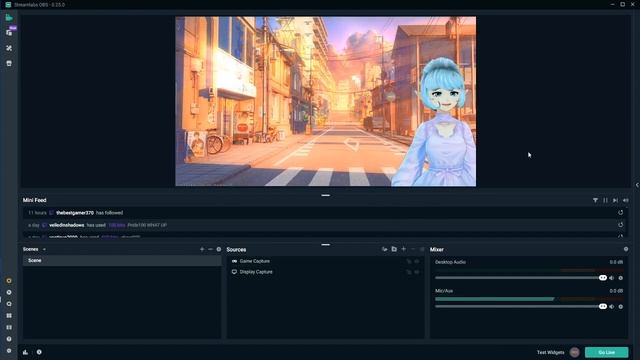The height and width of the screenshot is (360, 640).
Task: Click username thebestgamer370 in Mini Feed
Action: tap(75, 213)
